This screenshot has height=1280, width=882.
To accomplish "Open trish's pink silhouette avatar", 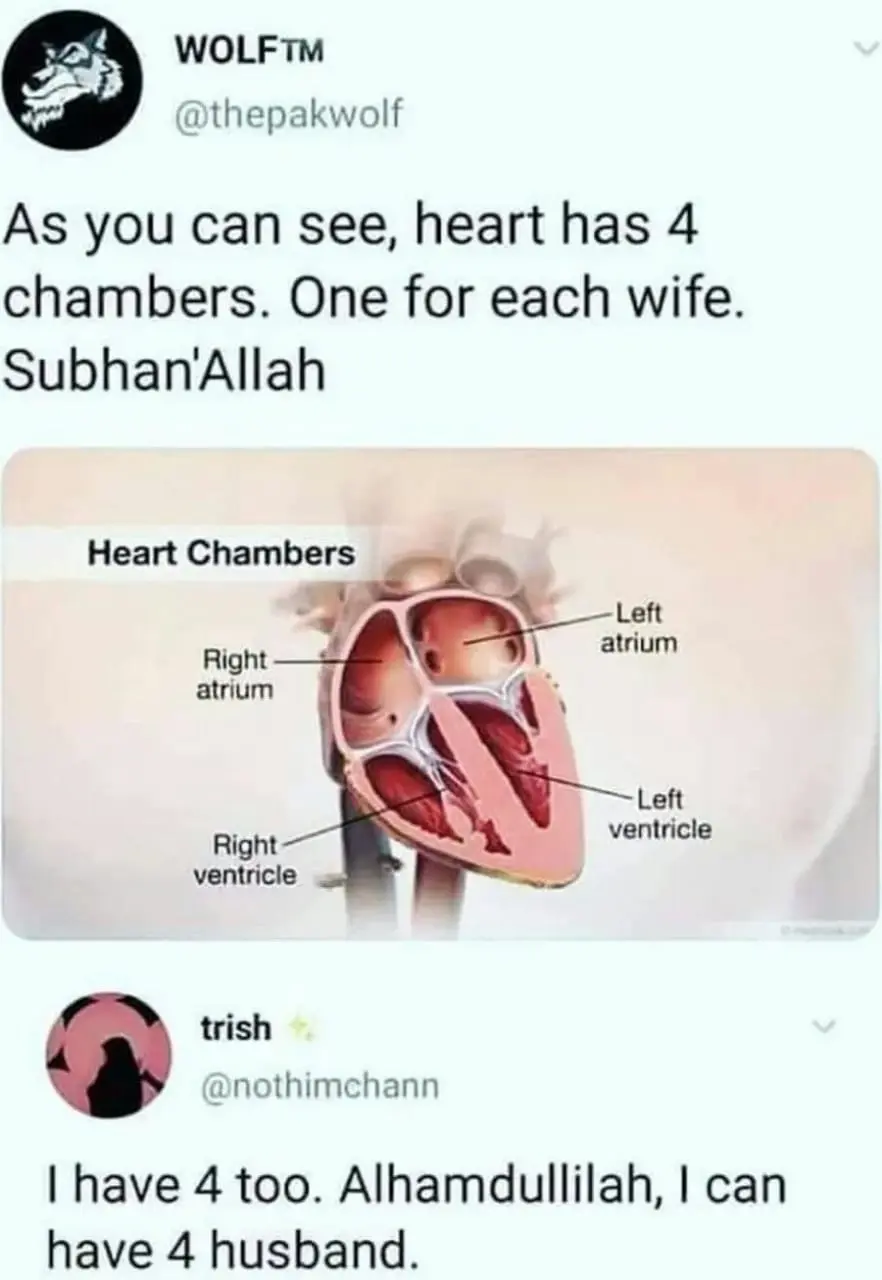I will point(110,1055).
